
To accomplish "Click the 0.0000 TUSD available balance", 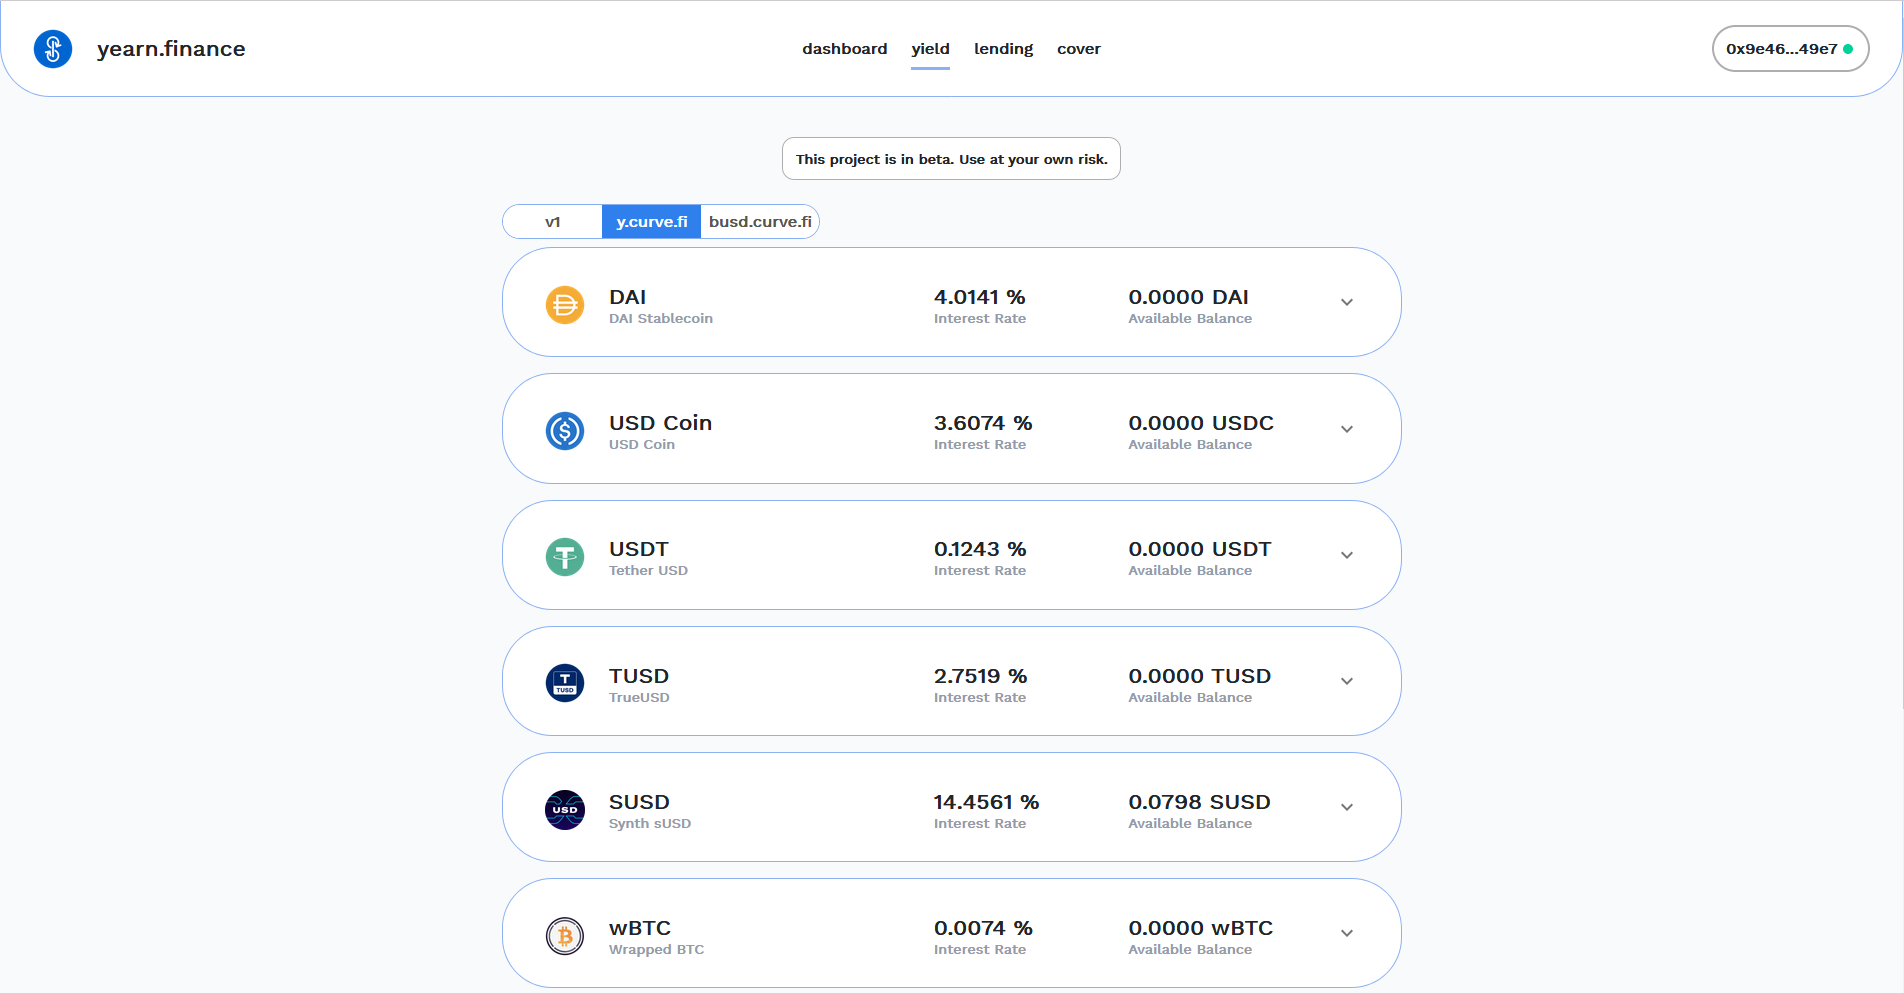I will (1199, 676).
